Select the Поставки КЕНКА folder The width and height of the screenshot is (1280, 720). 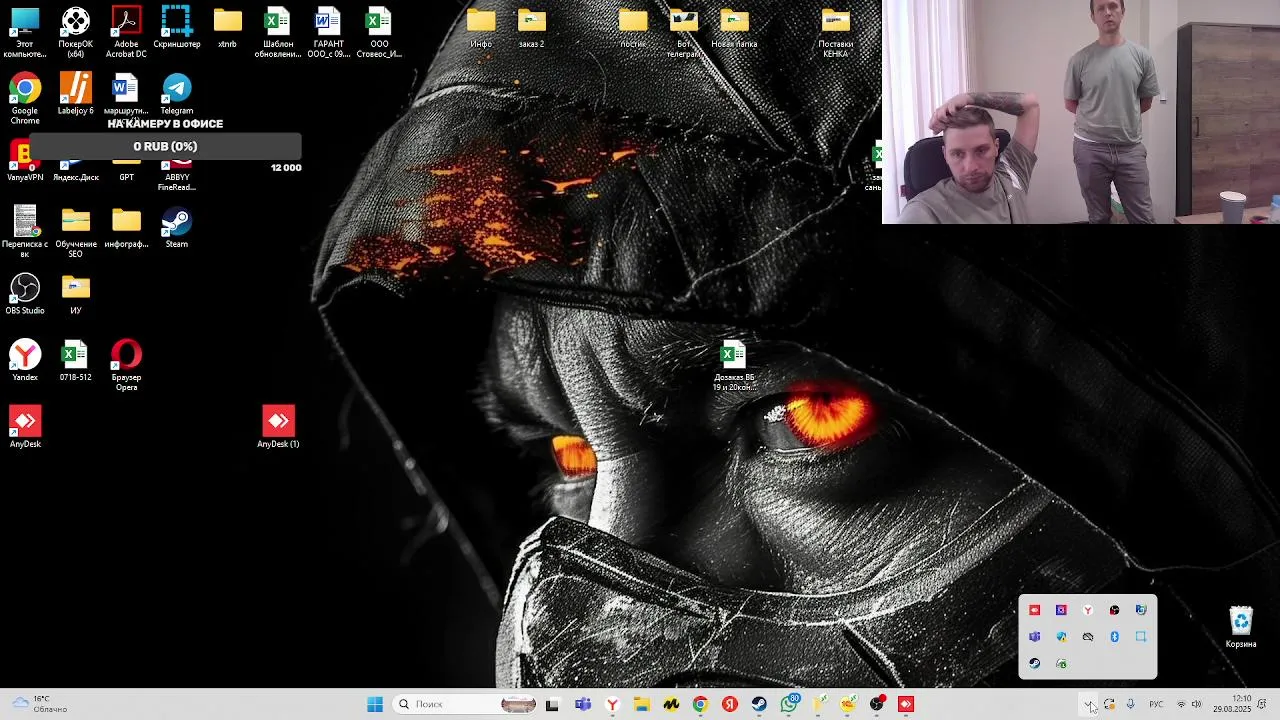pos(835,32)
